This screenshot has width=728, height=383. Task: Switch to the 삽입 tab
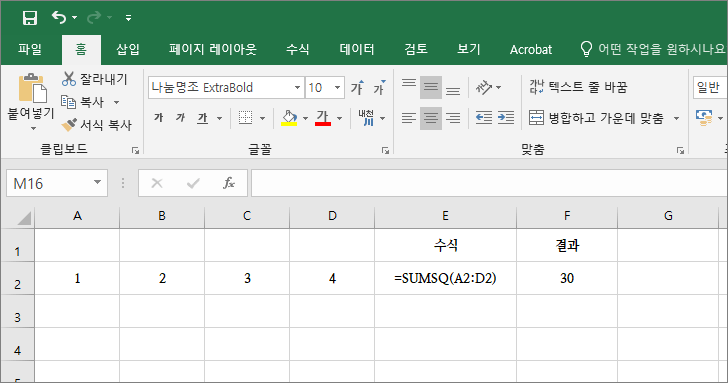128,49
